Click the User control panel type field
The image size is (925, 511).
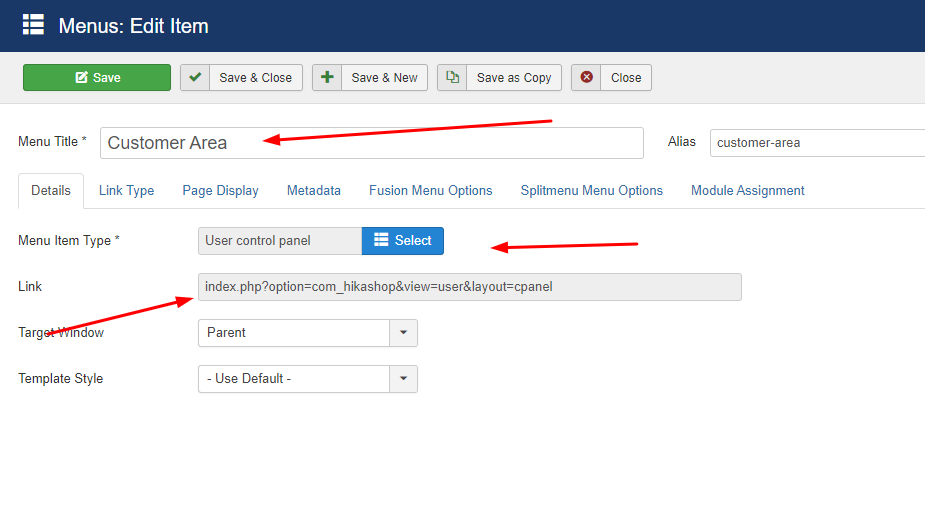280,241
